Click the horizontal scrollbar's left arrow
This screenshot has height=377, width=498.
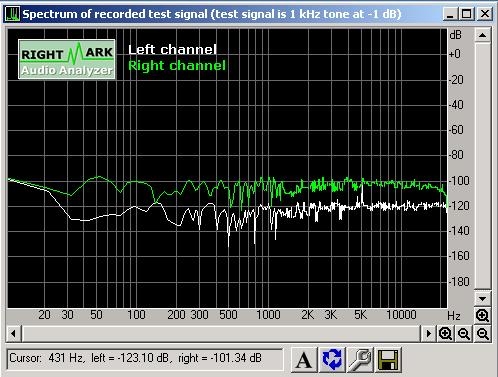click(x=14, y=333)
